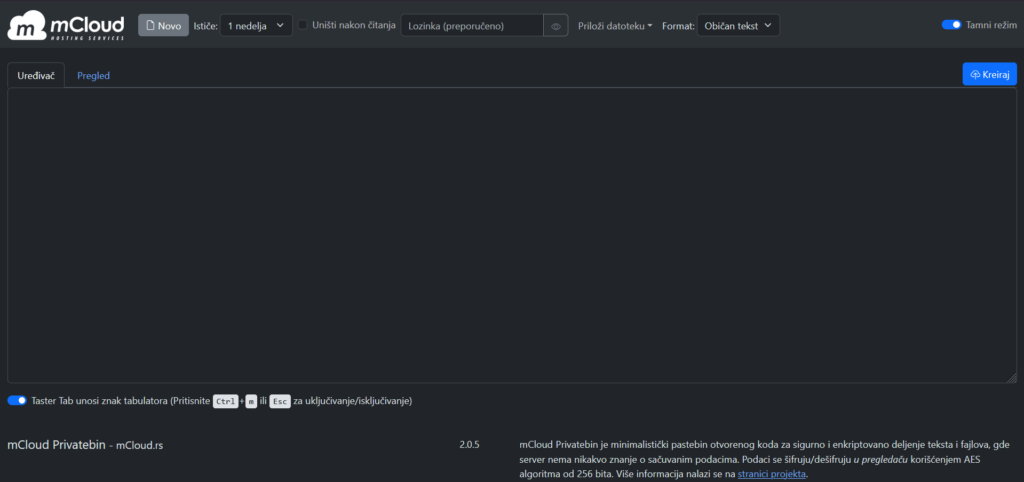Click the m key hint label
Image resolution: width=1024 pixels, height=482 pixels.
(251, 402)
